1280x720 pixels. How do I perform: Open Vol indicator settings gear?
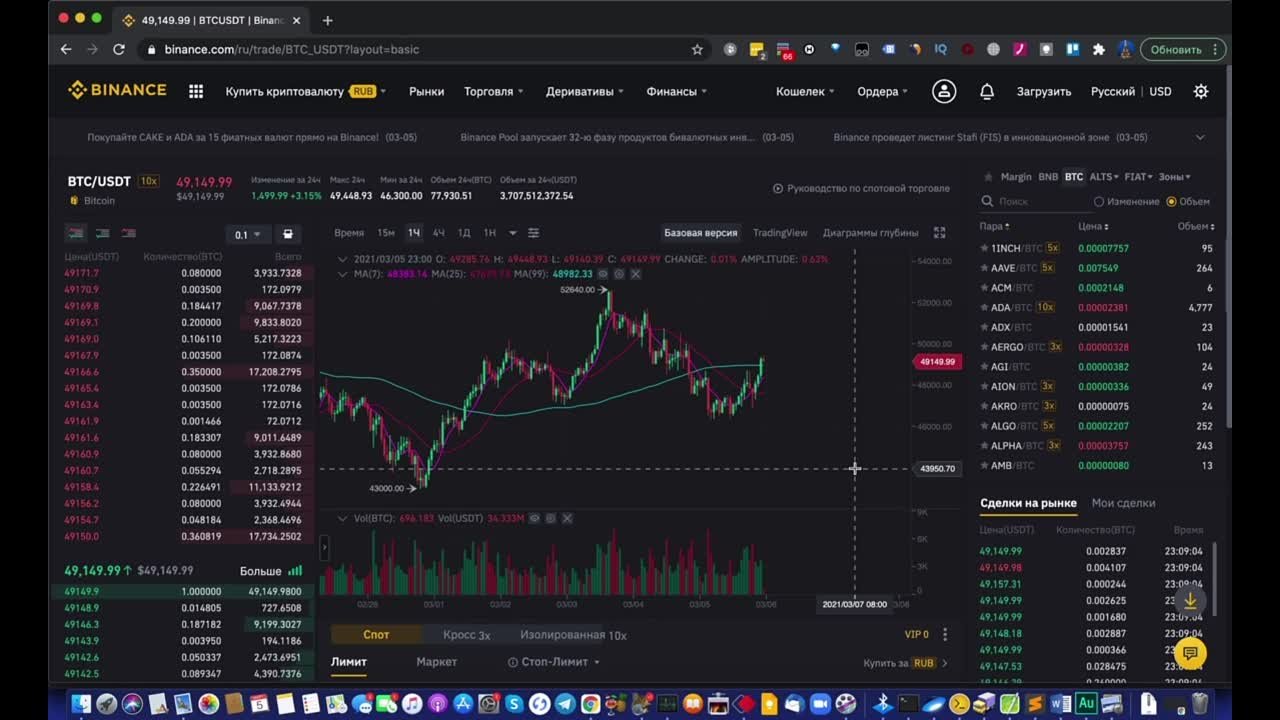[551, 518]
